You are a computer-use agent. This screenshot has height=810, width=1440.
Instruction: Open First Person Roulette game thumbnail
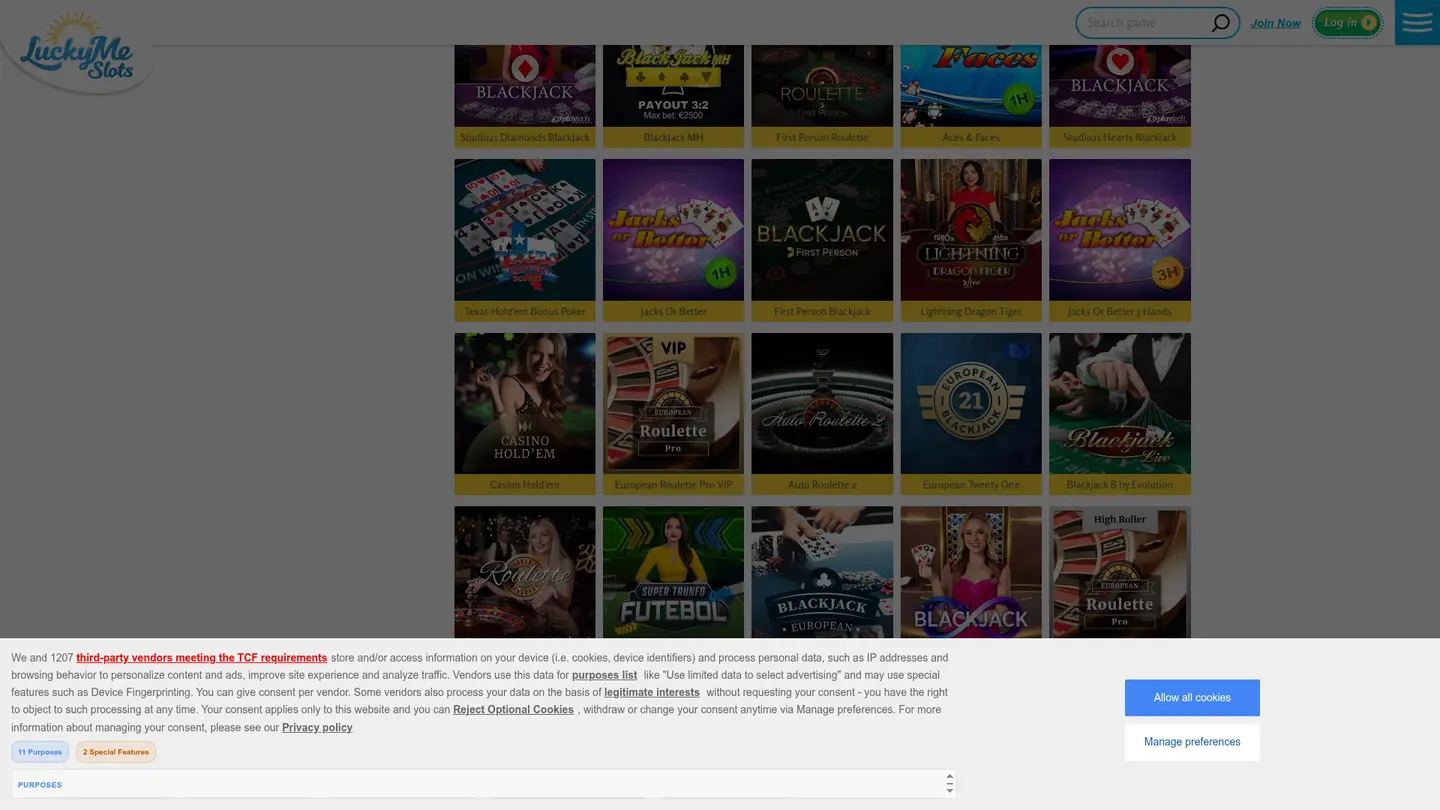pos(822,86)
